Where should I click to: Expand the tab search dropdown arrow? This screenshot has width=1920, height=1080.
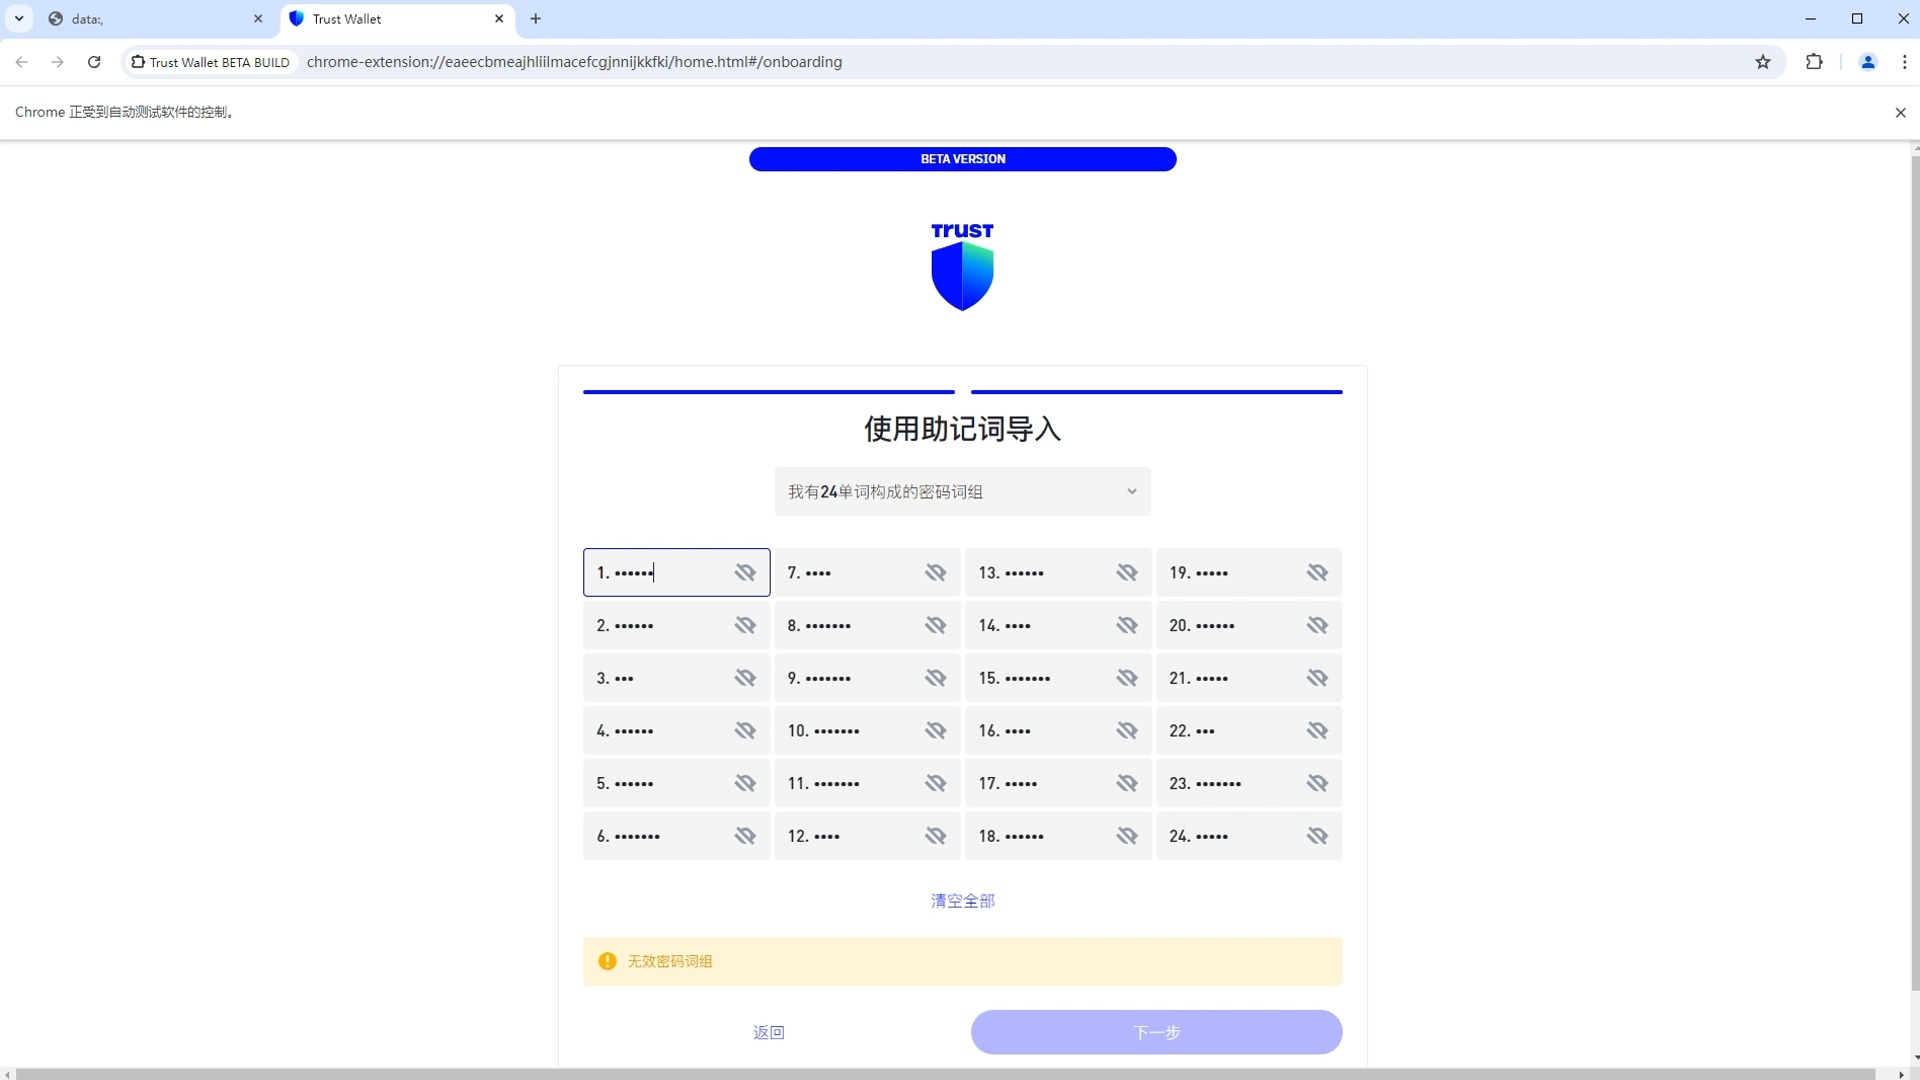pyautogui.click(x=19, y=19)
